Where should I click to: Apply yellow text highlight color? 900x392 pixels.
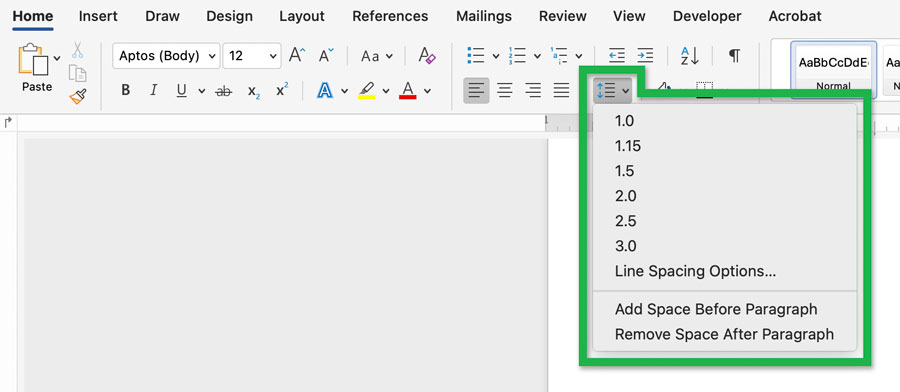tap(366, 91)
